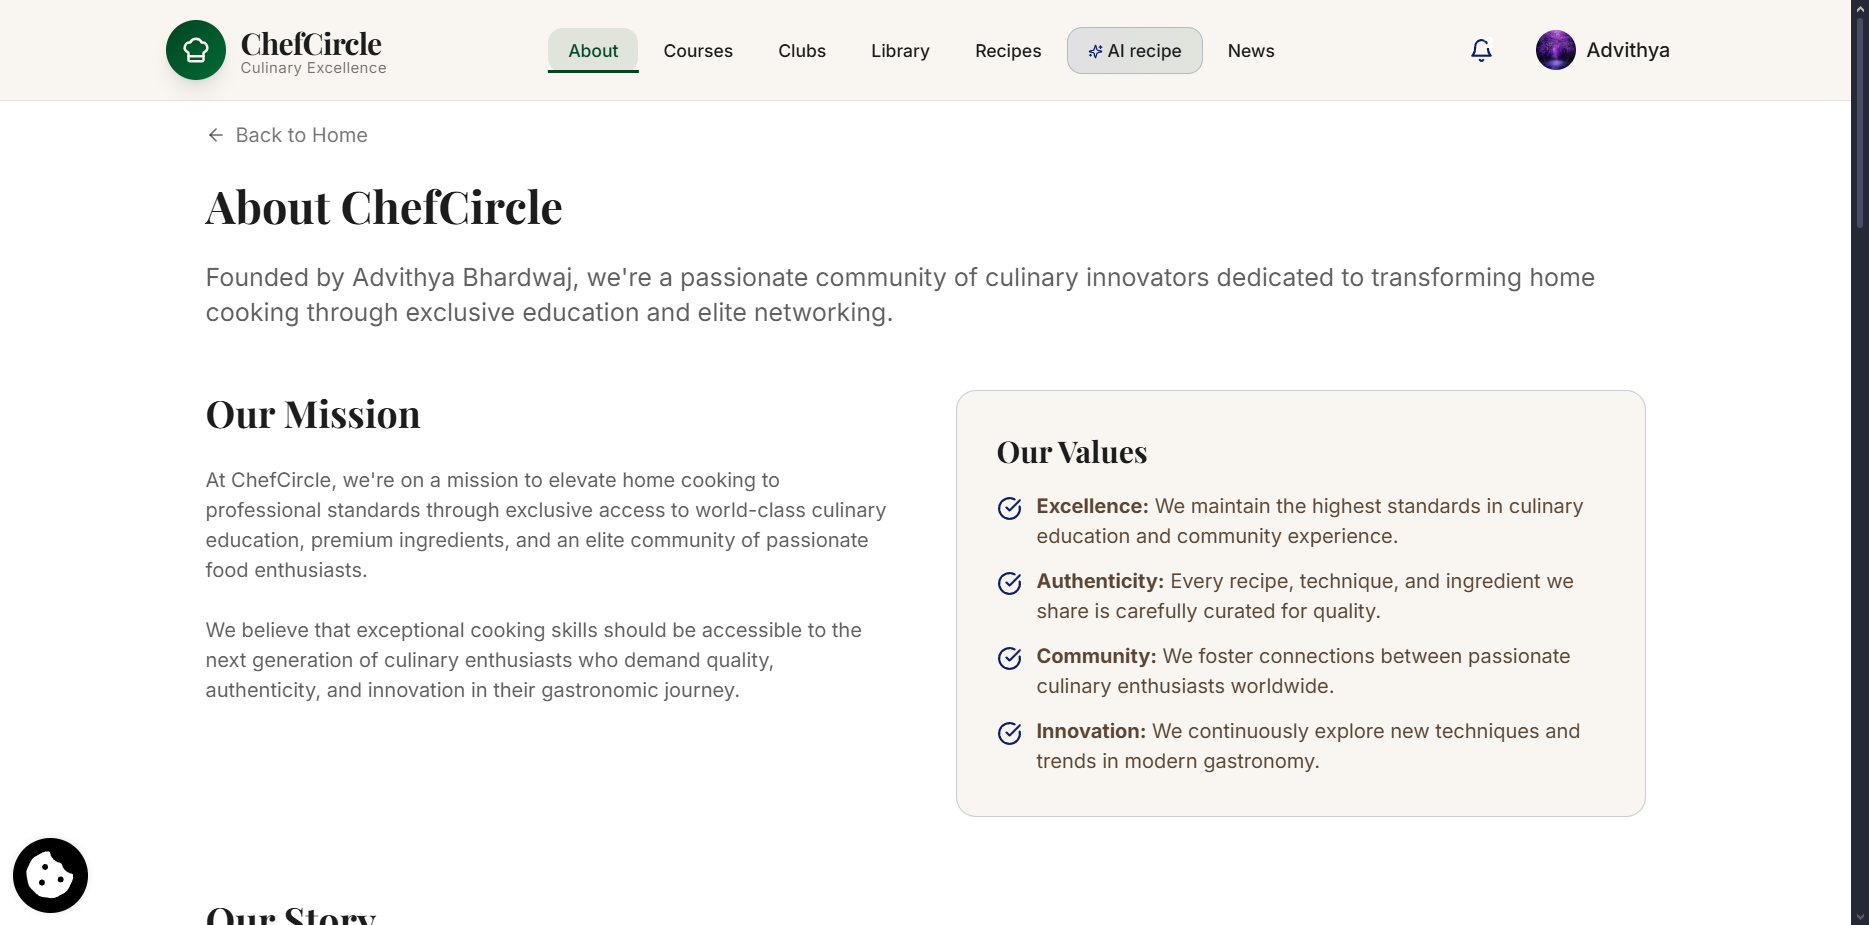Click the back arrow icon
Viewport: 1869px width, 925px height.
coord(215,135)
